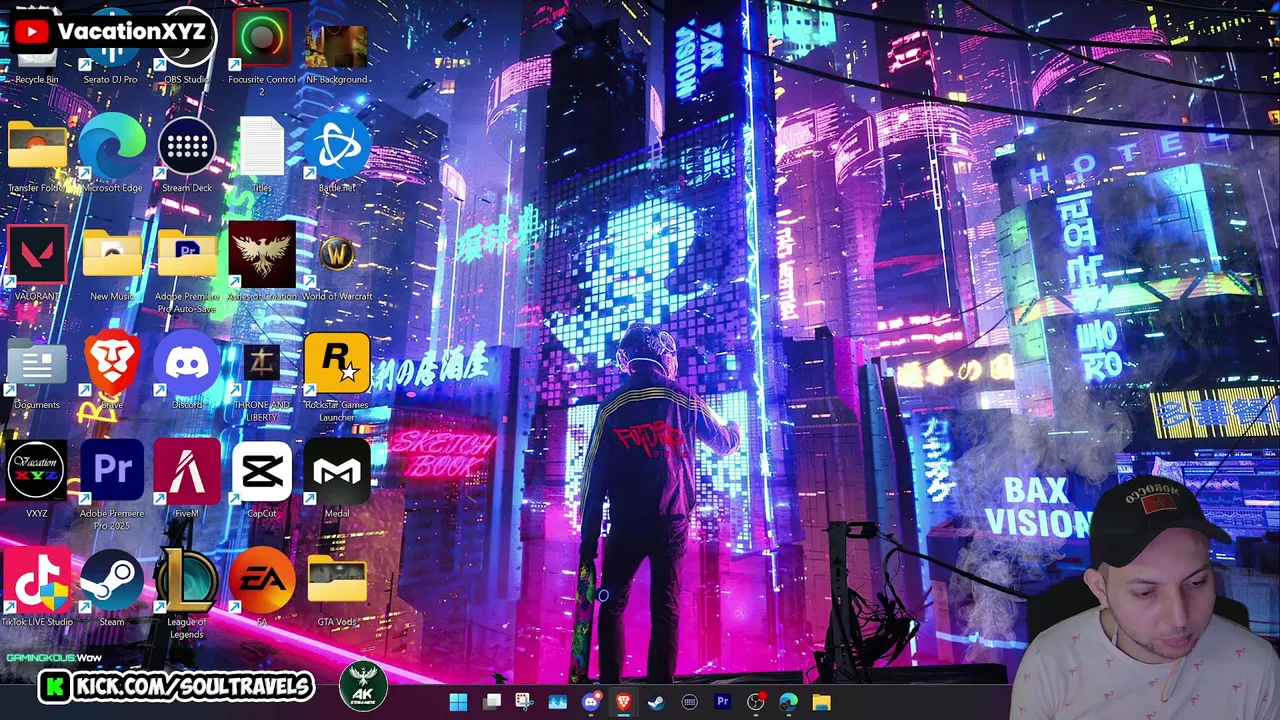Click the TikTok LIVE Studio shortcut

coord(37,588)
